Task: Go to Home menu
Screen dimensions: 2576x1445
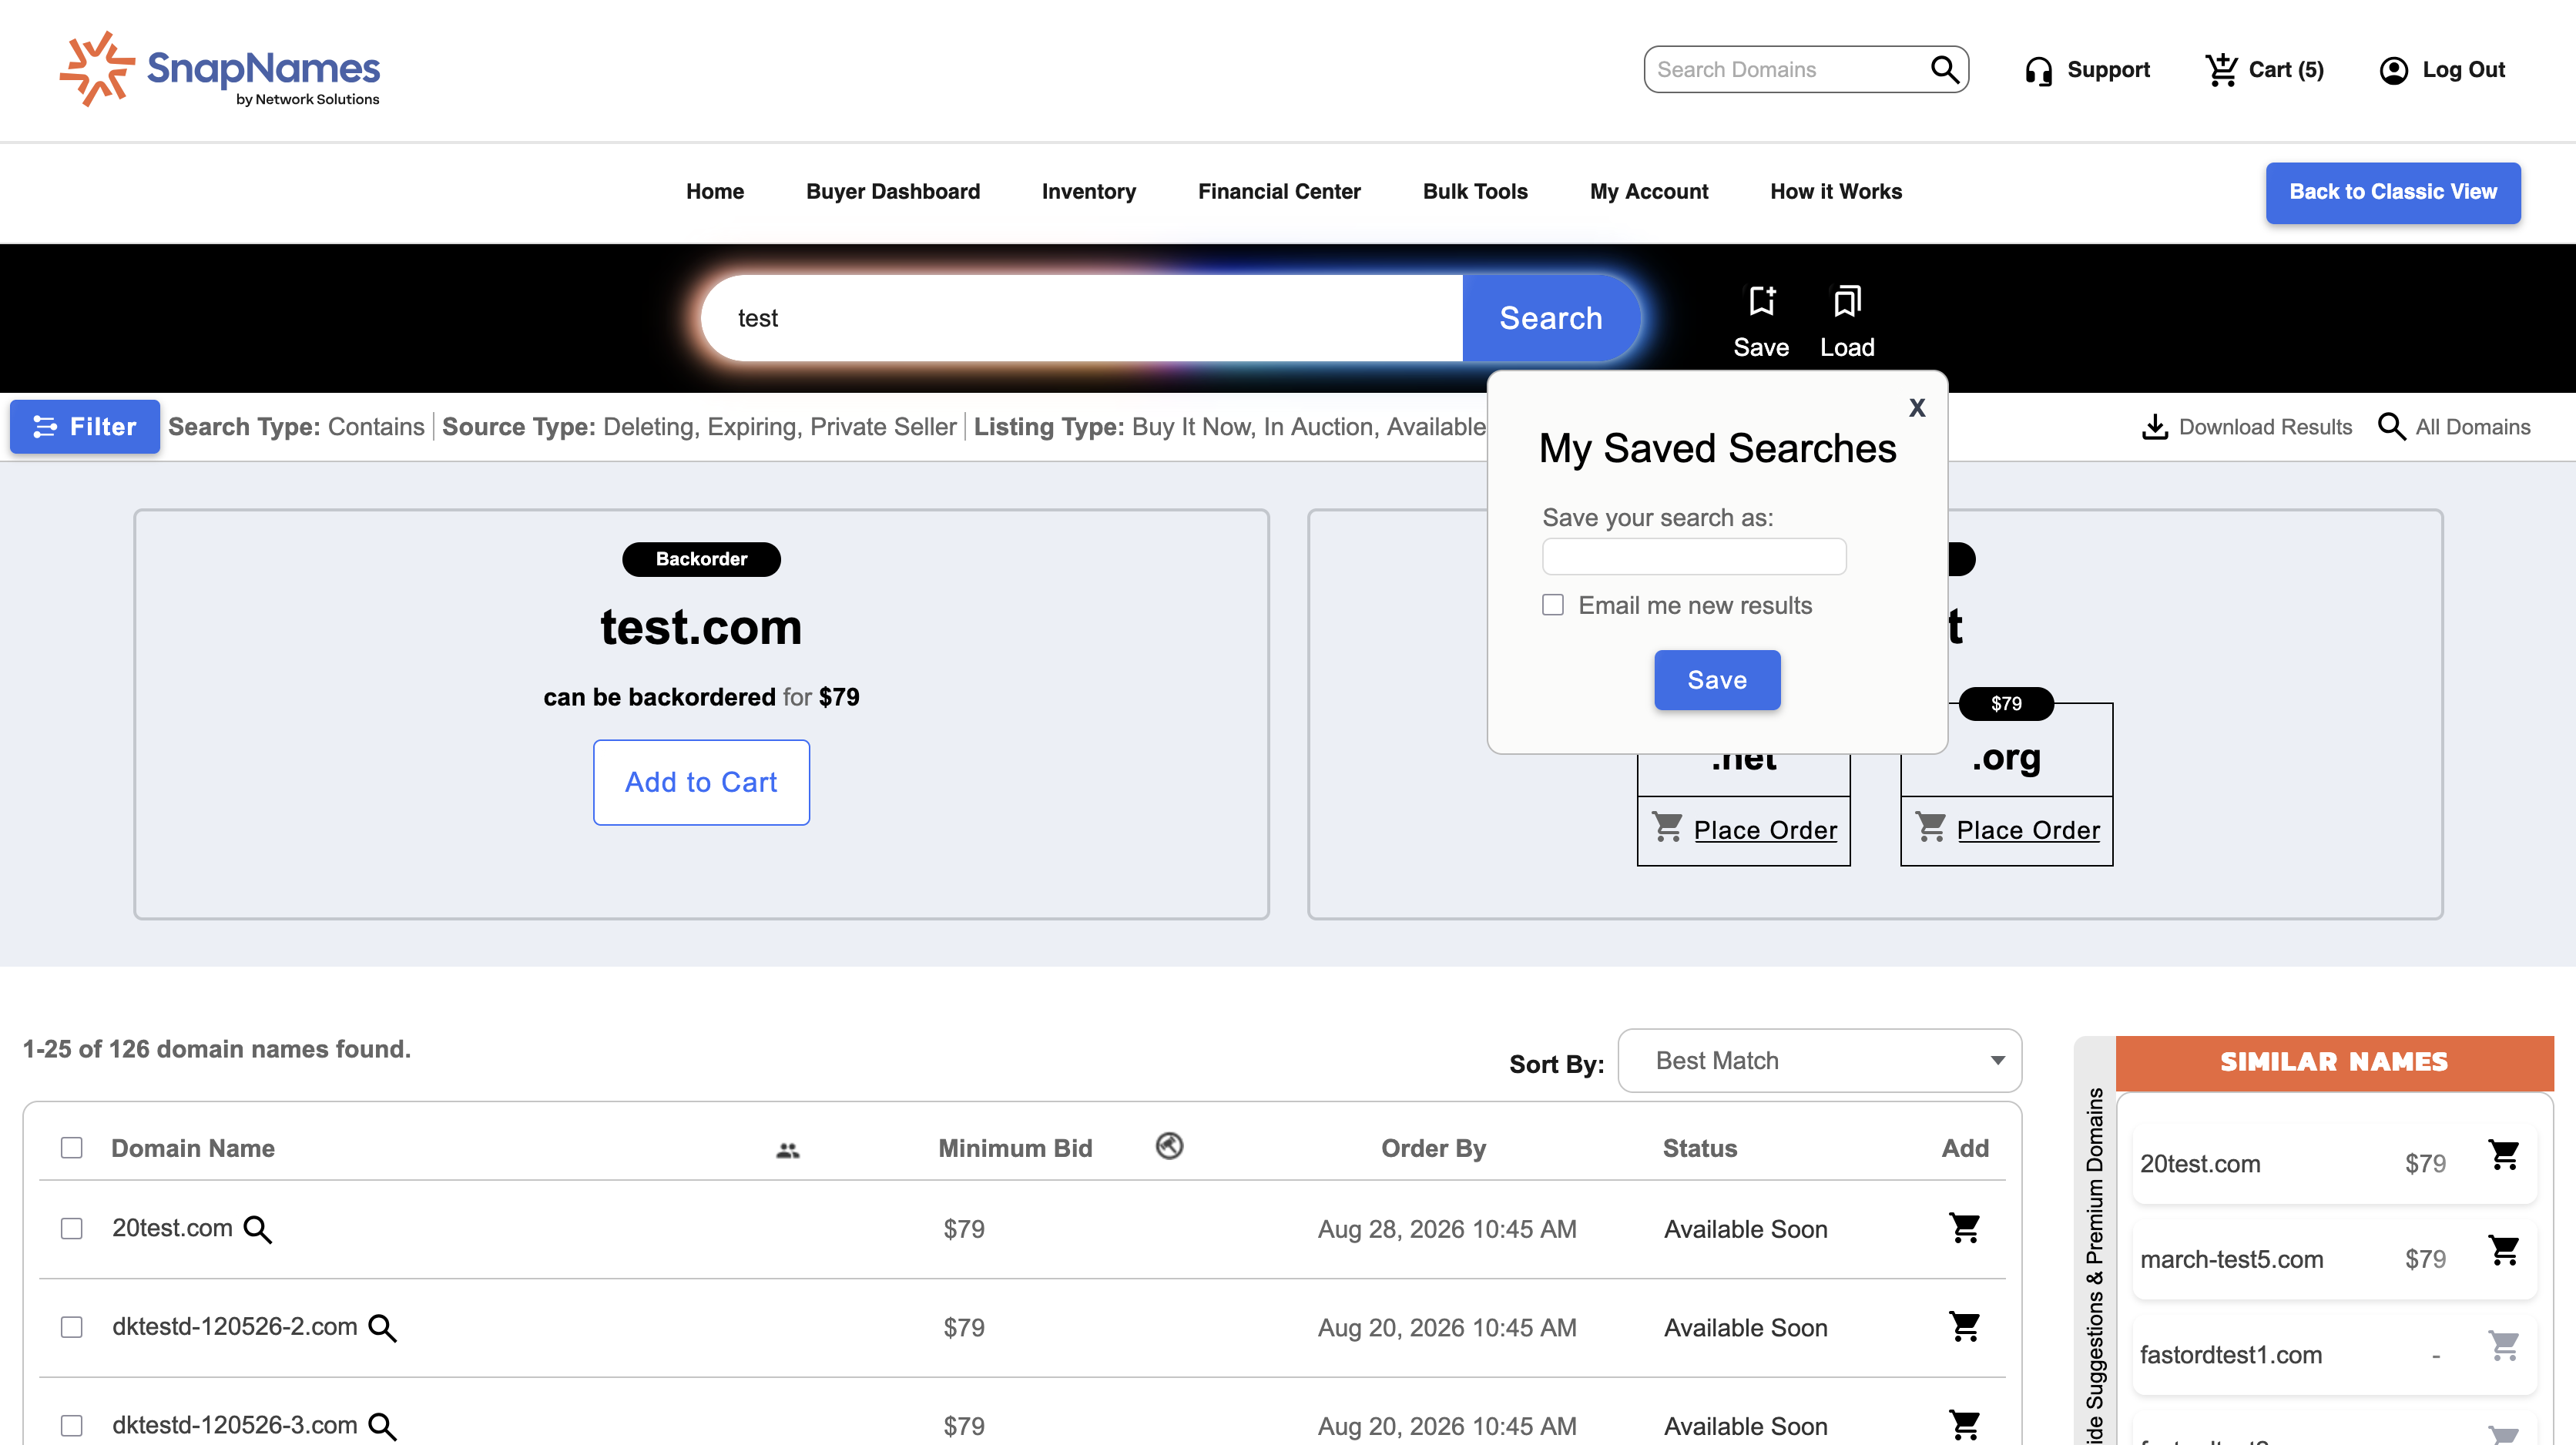Action: tap(715, 191)
